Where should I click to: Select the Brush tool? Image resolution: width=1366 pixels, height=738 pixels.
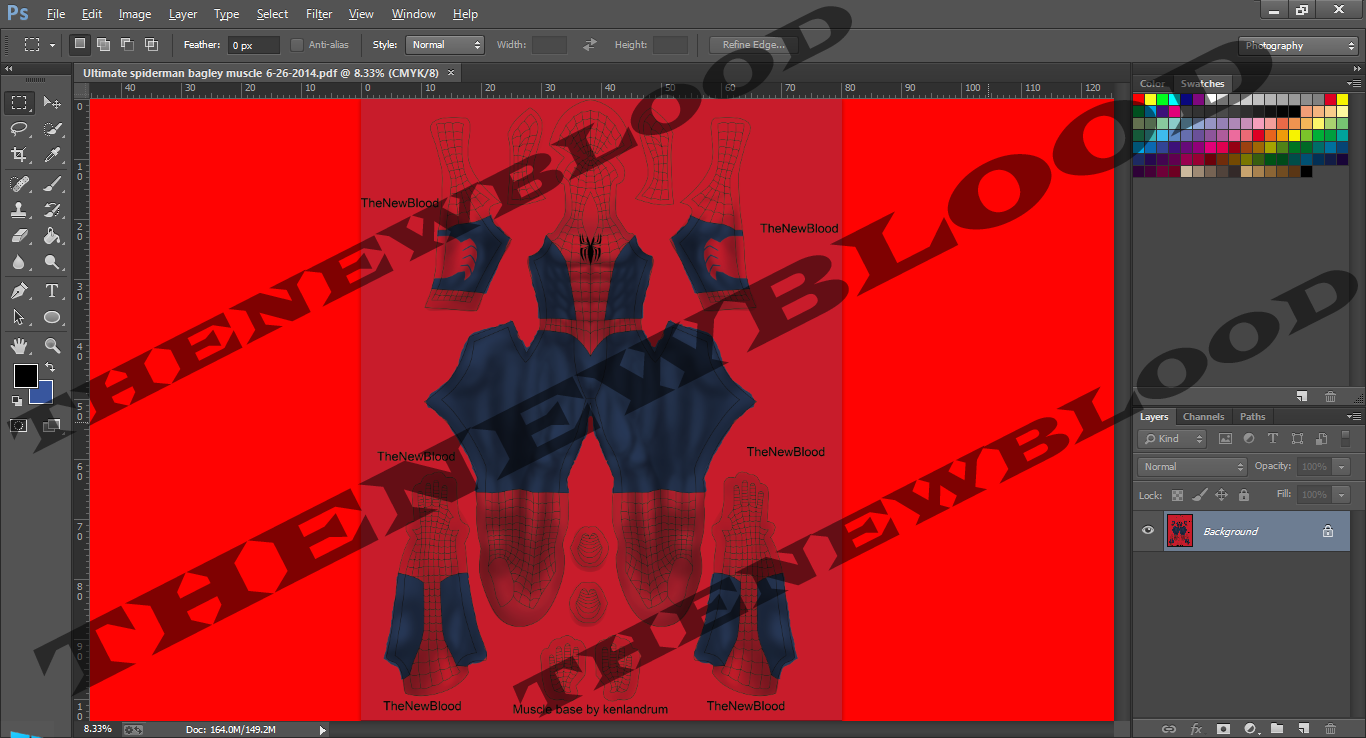click(52, 184)
